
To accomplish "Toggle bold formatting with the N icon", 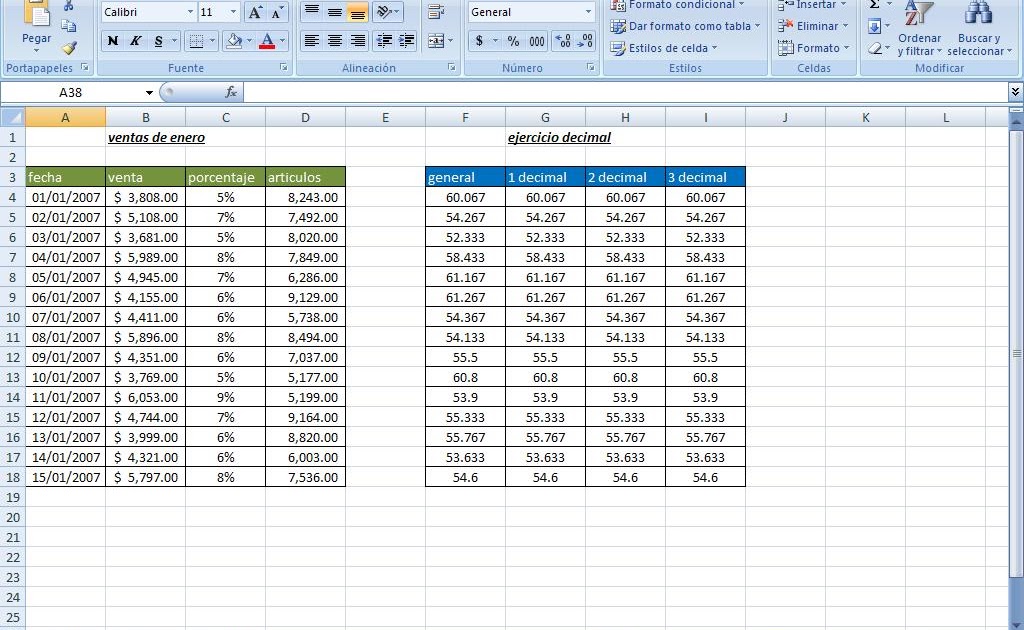I will click(113, 40).
